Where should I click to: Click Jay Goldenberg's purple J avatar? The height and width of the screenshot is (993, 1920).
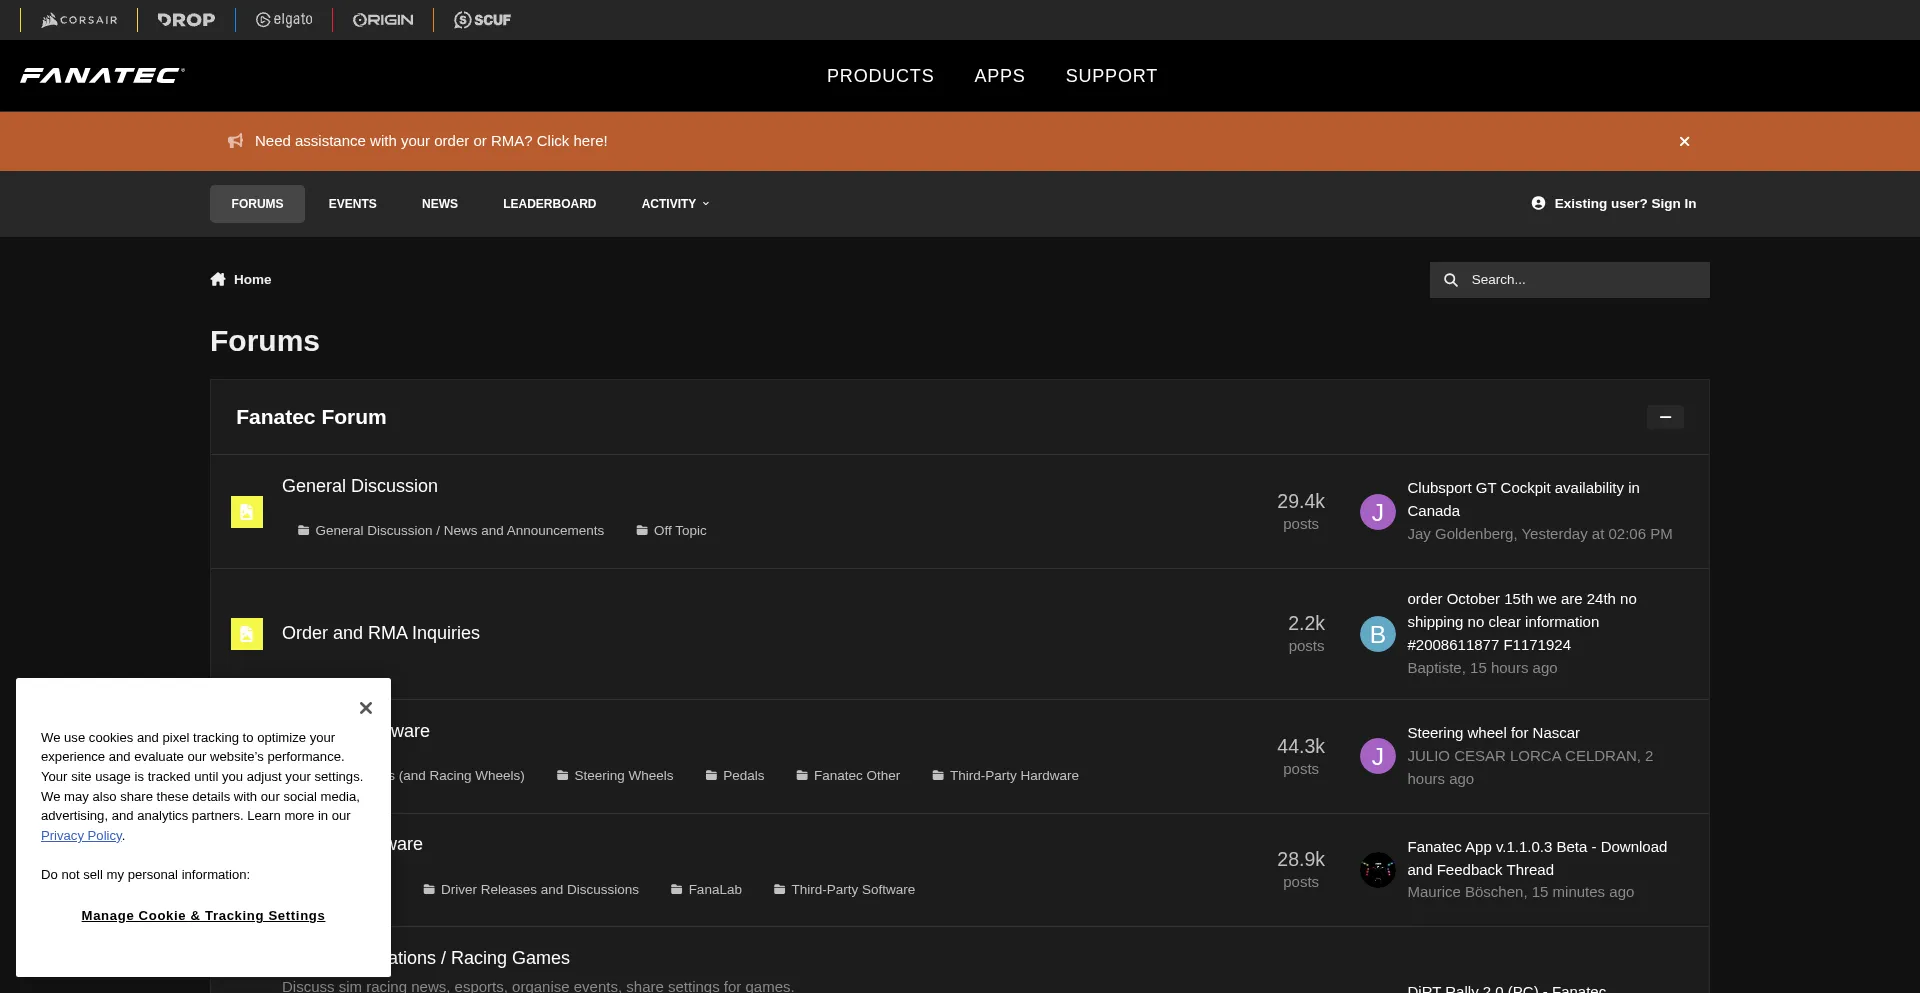click(x=1377, y=512)
